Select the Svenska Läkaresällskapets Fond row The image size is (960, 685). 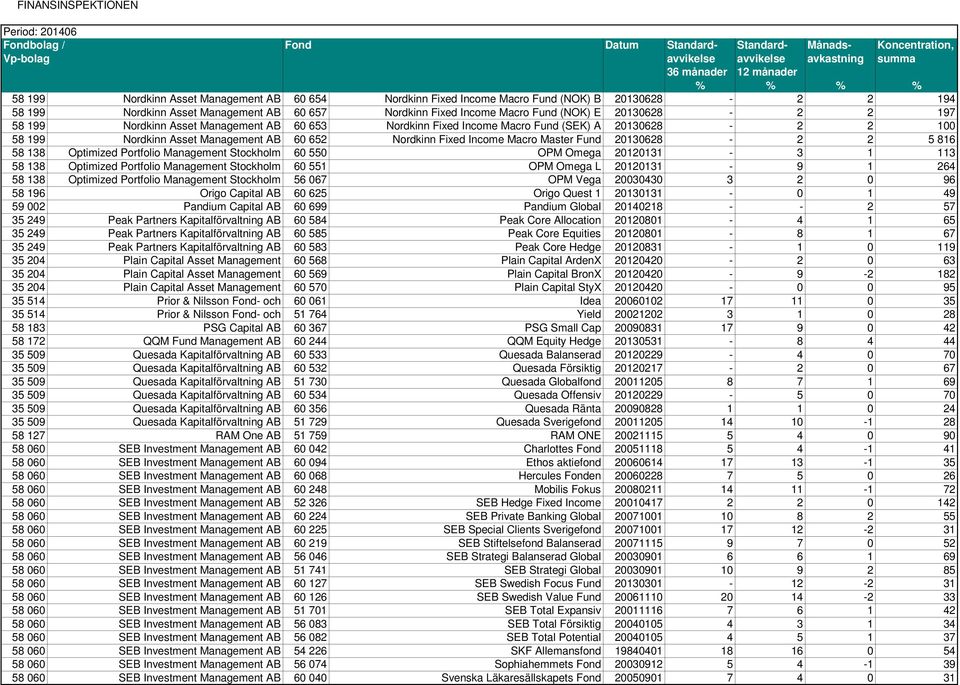click(479, 678)
